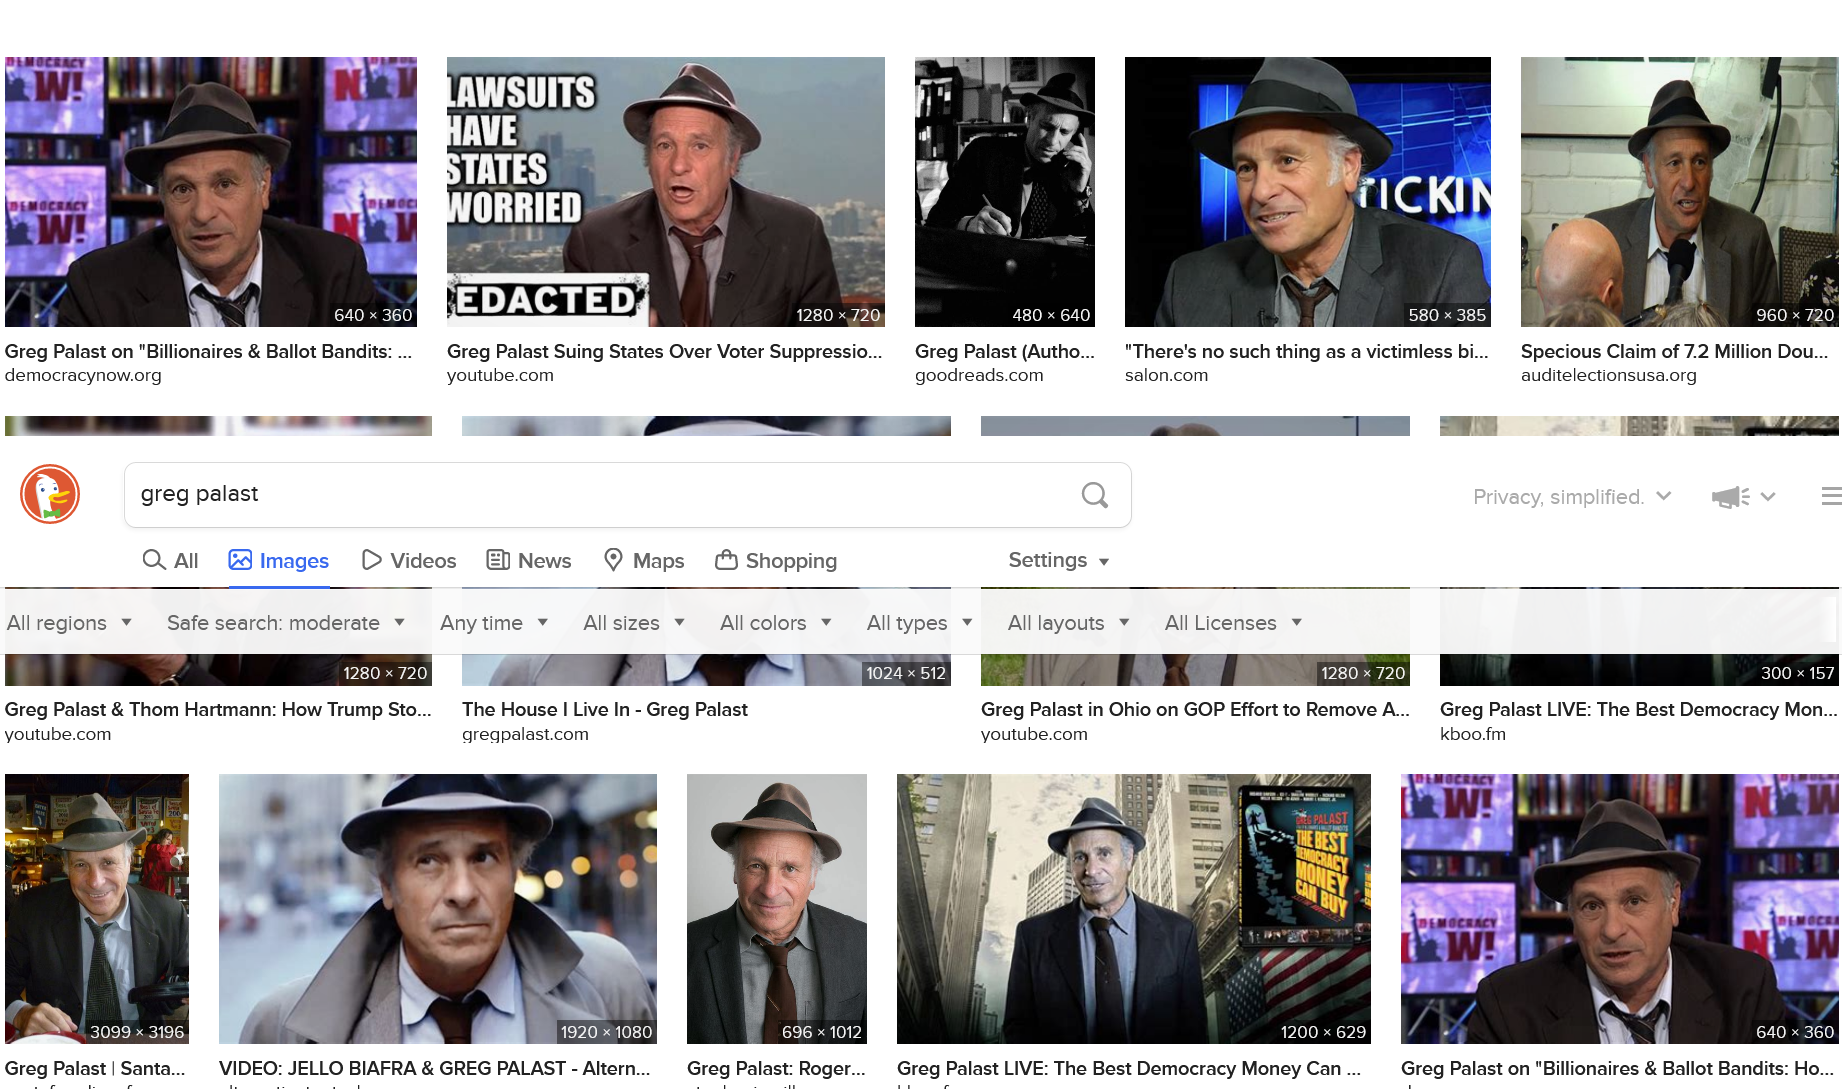1842x1089 pixels.
Task: Open the 696 × 1012 portrait thumbnail
Action: (x=777, y=909)
